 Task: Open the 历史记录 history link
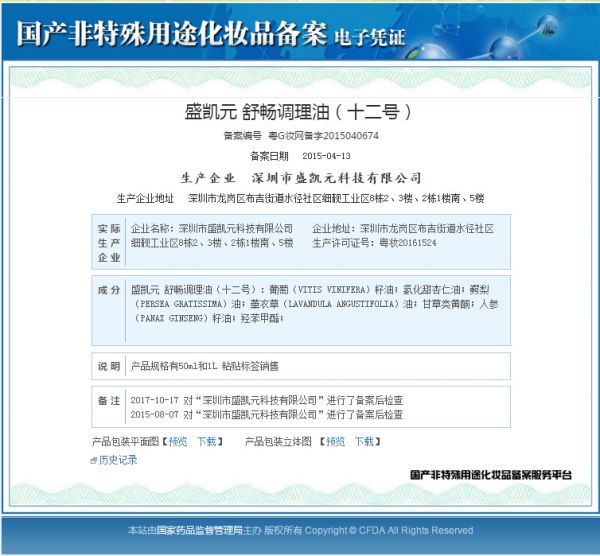[118, 460]
